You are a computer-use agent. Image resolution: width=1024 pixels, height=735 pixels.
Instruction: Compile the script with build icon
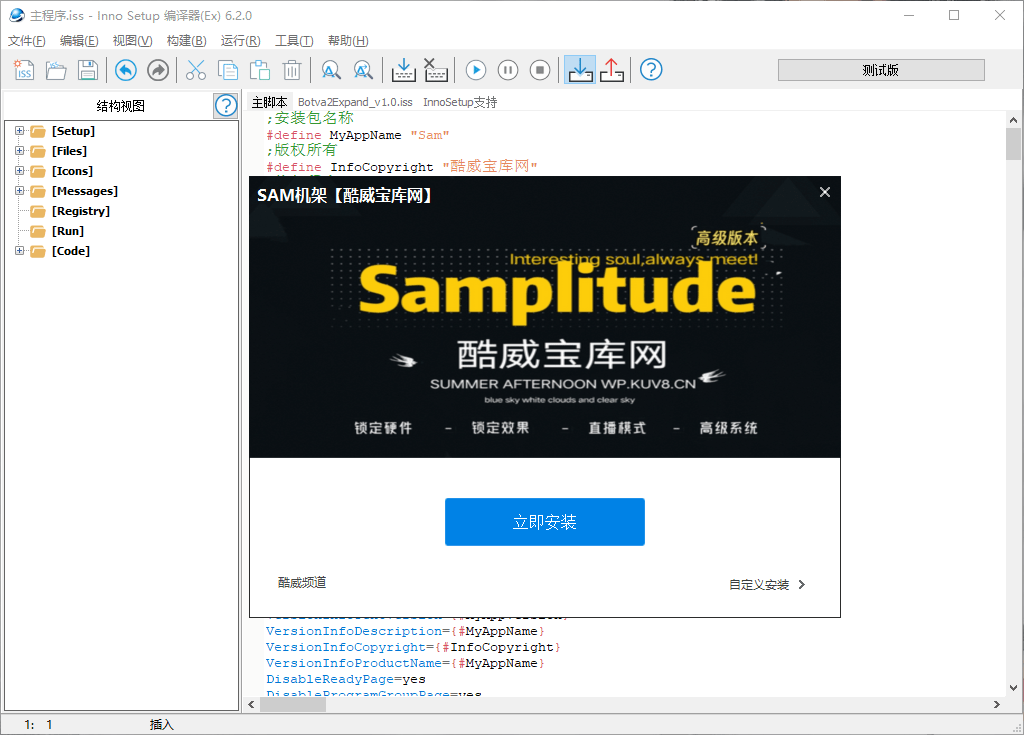point(404,70)
